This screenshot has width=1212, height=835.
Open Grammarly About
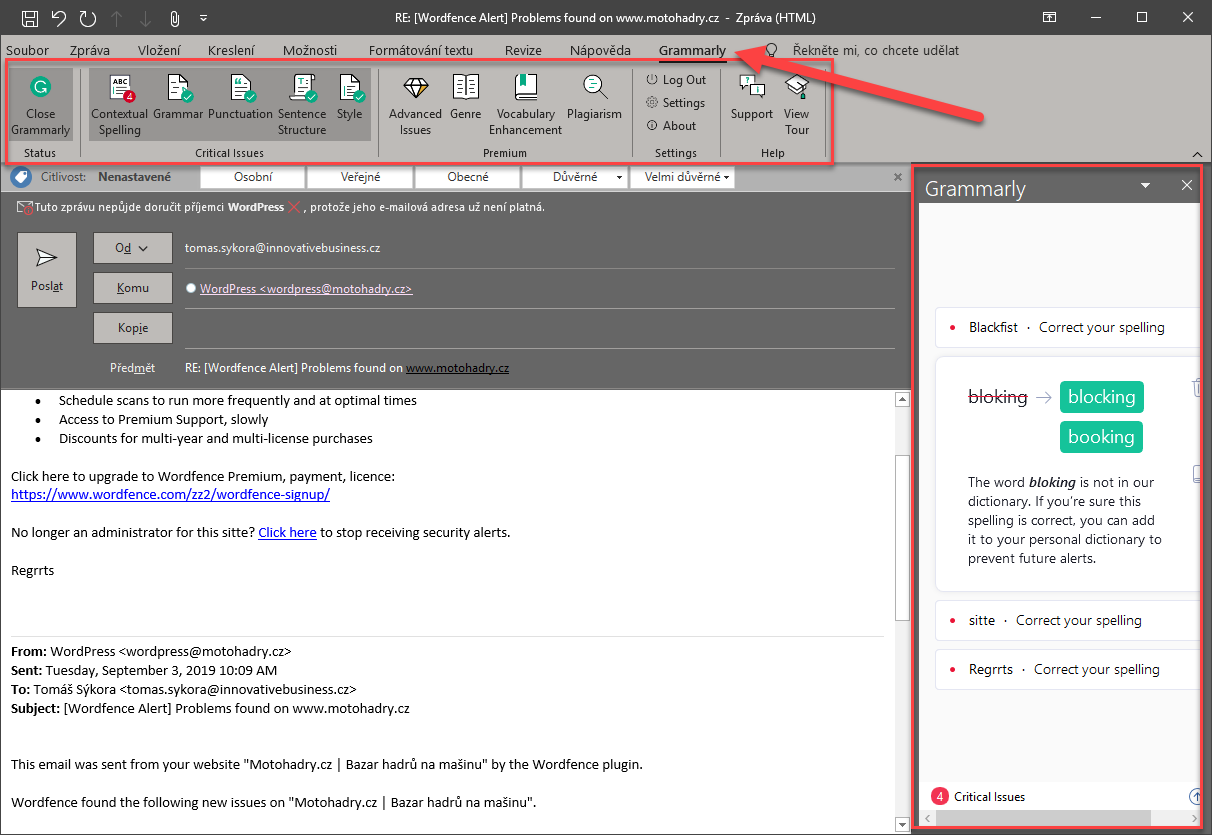click(x=671, y=126)
